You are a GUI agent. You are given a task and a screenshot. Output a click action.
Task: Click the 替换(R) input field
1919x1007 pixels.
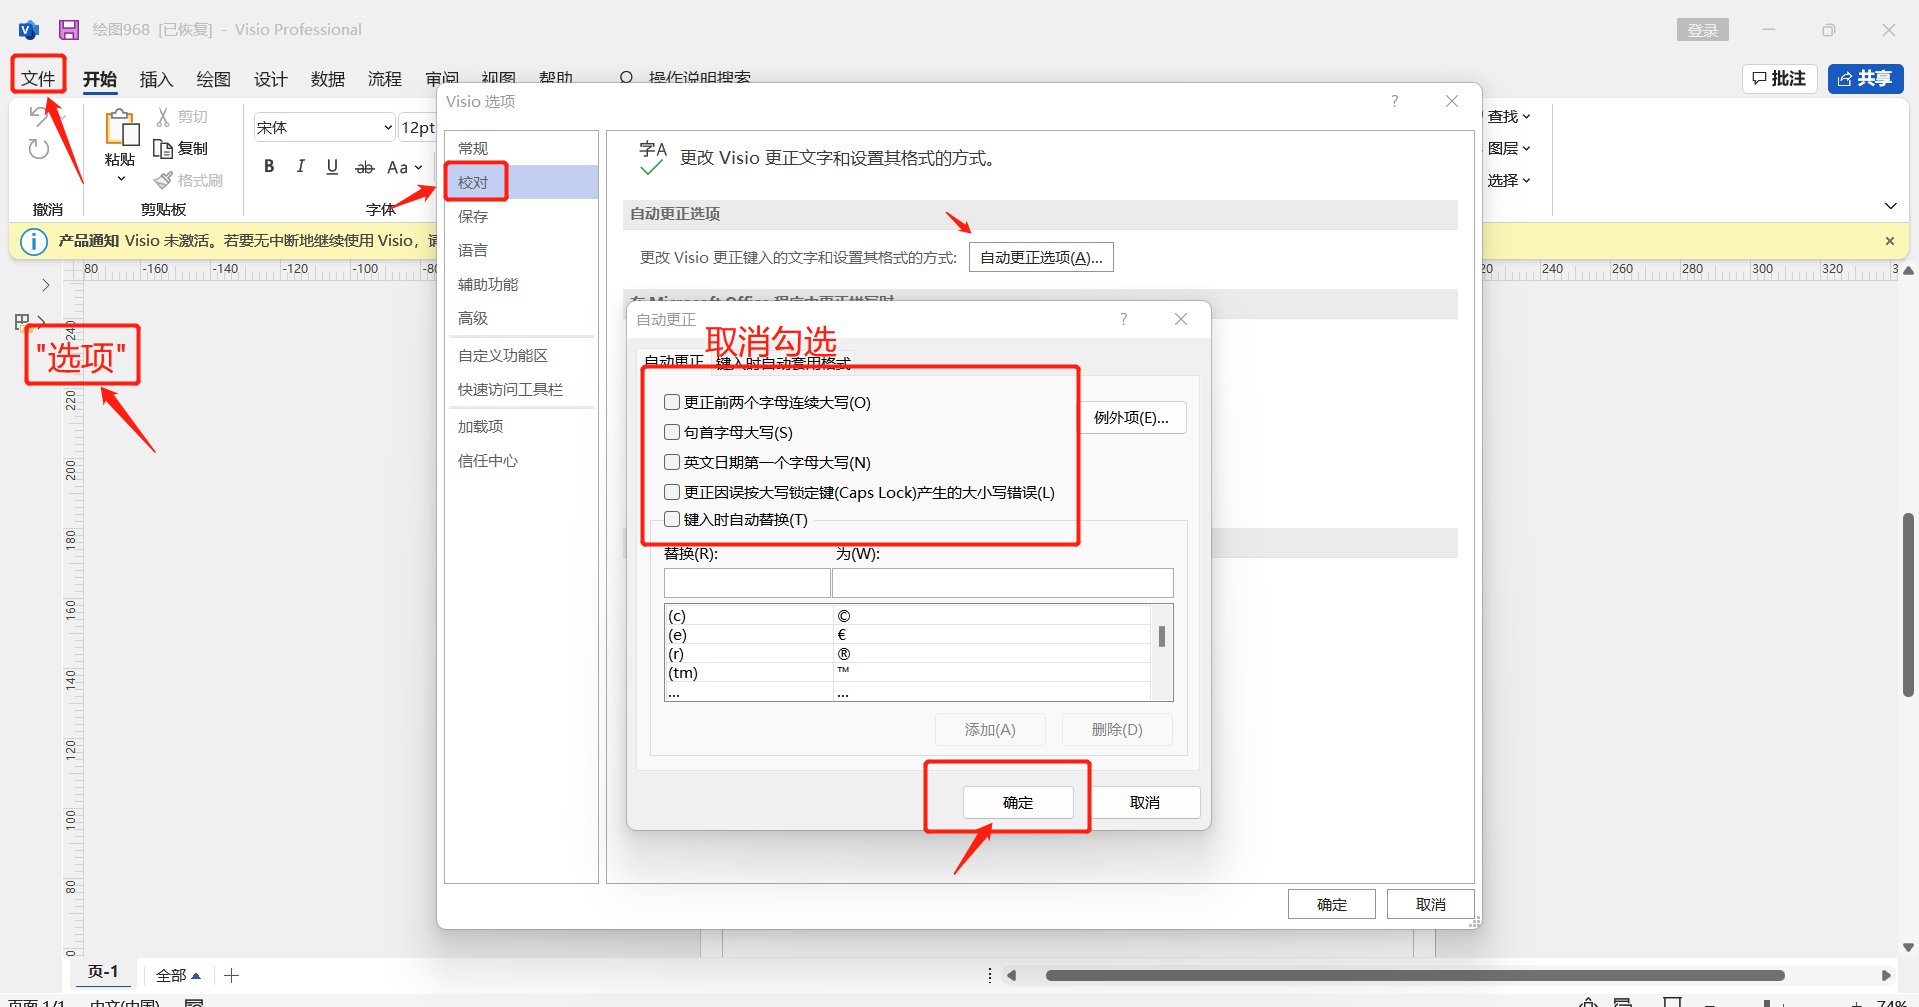pos(747,583)
